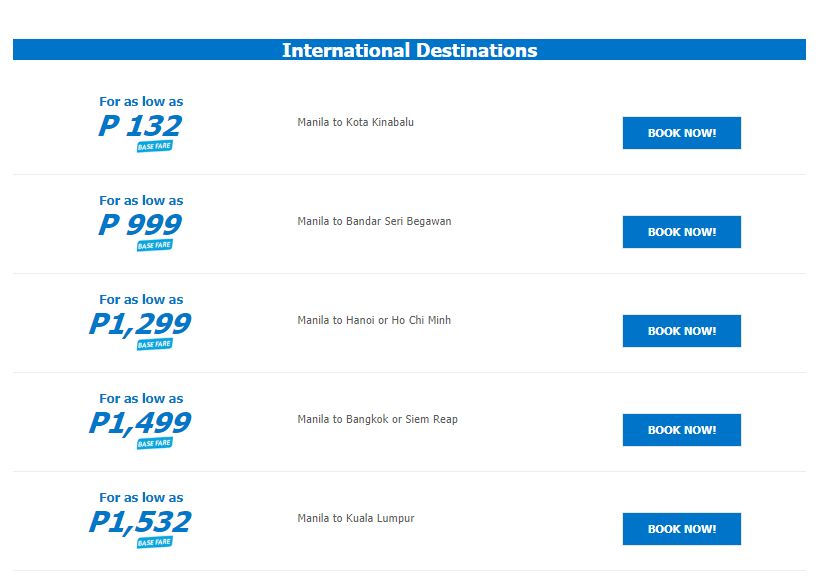Click the Base Fare badge under P 999
This screenshot has height=577, width=829.
point(154,245)
